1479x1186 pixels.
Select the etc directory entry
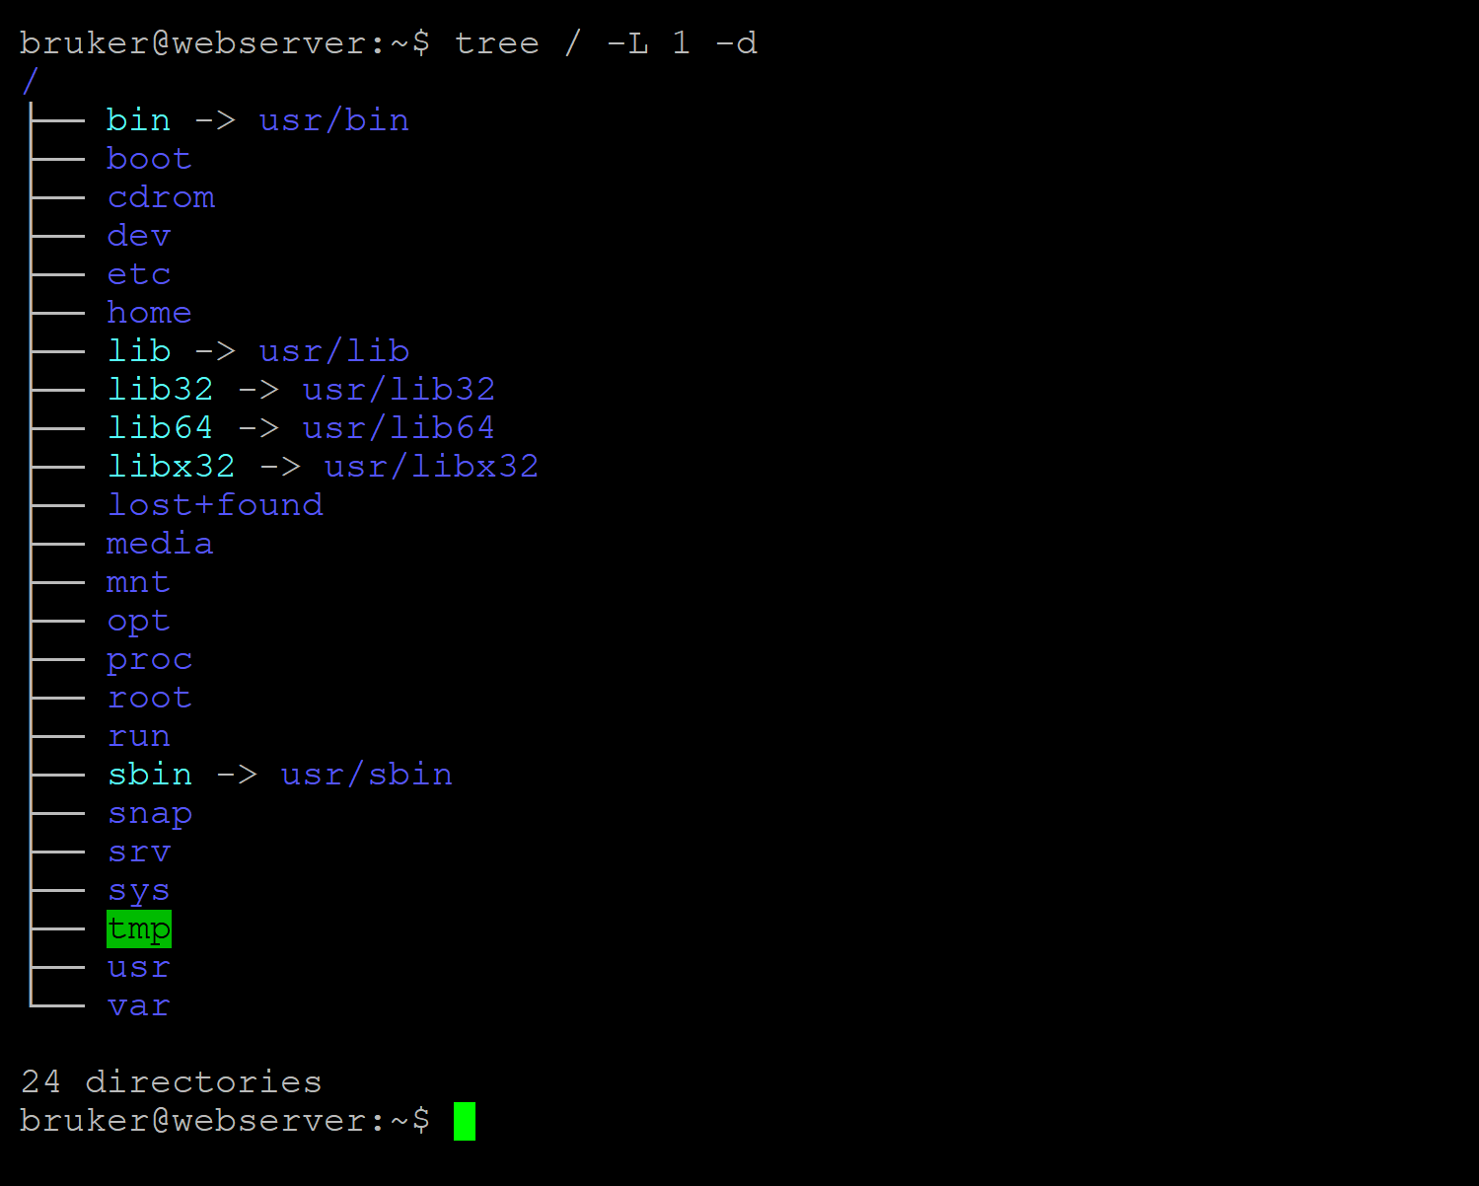139,274
